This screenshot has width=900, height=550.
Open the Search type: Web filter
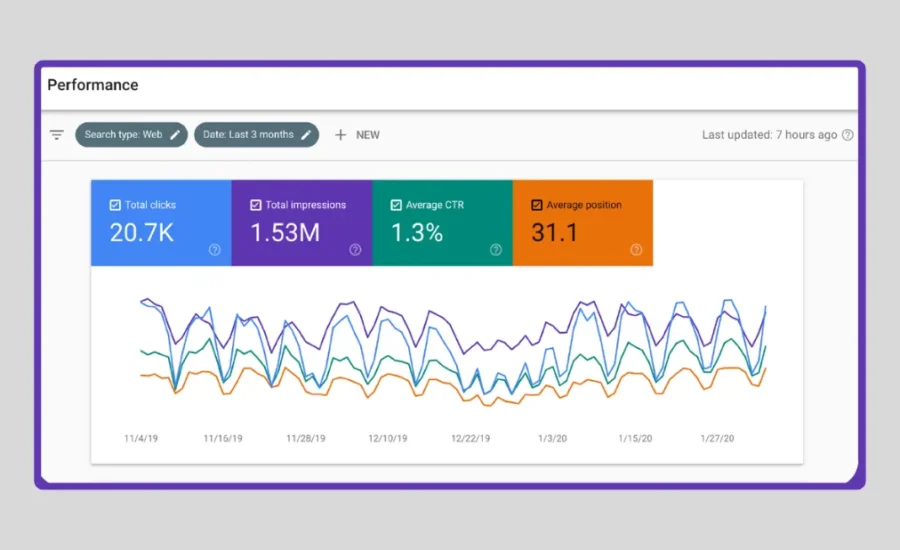(x=123, y=135)
